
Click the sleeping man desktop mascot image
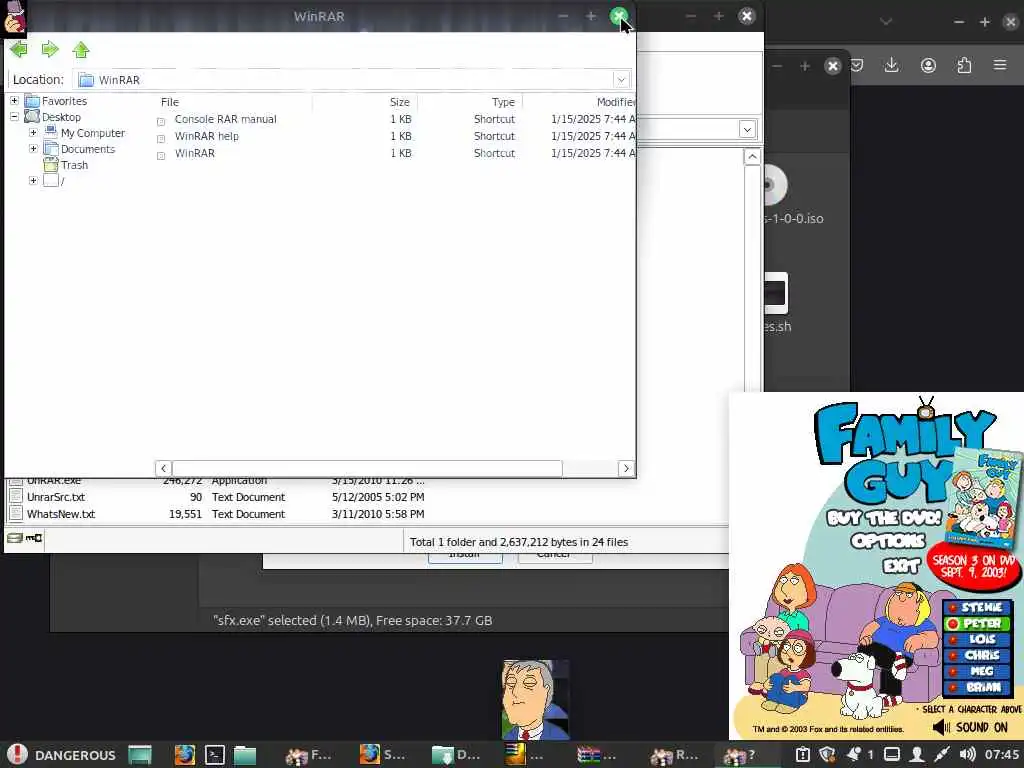tap(536, 699)
